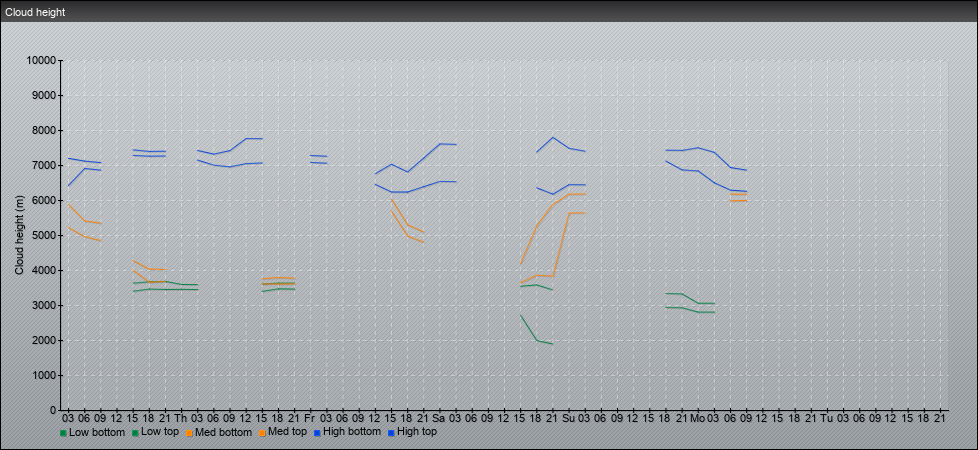Click the 'Cloud height (m)' axis label
The width and height of the screenshot is (978, 450).
click(19, 236)
